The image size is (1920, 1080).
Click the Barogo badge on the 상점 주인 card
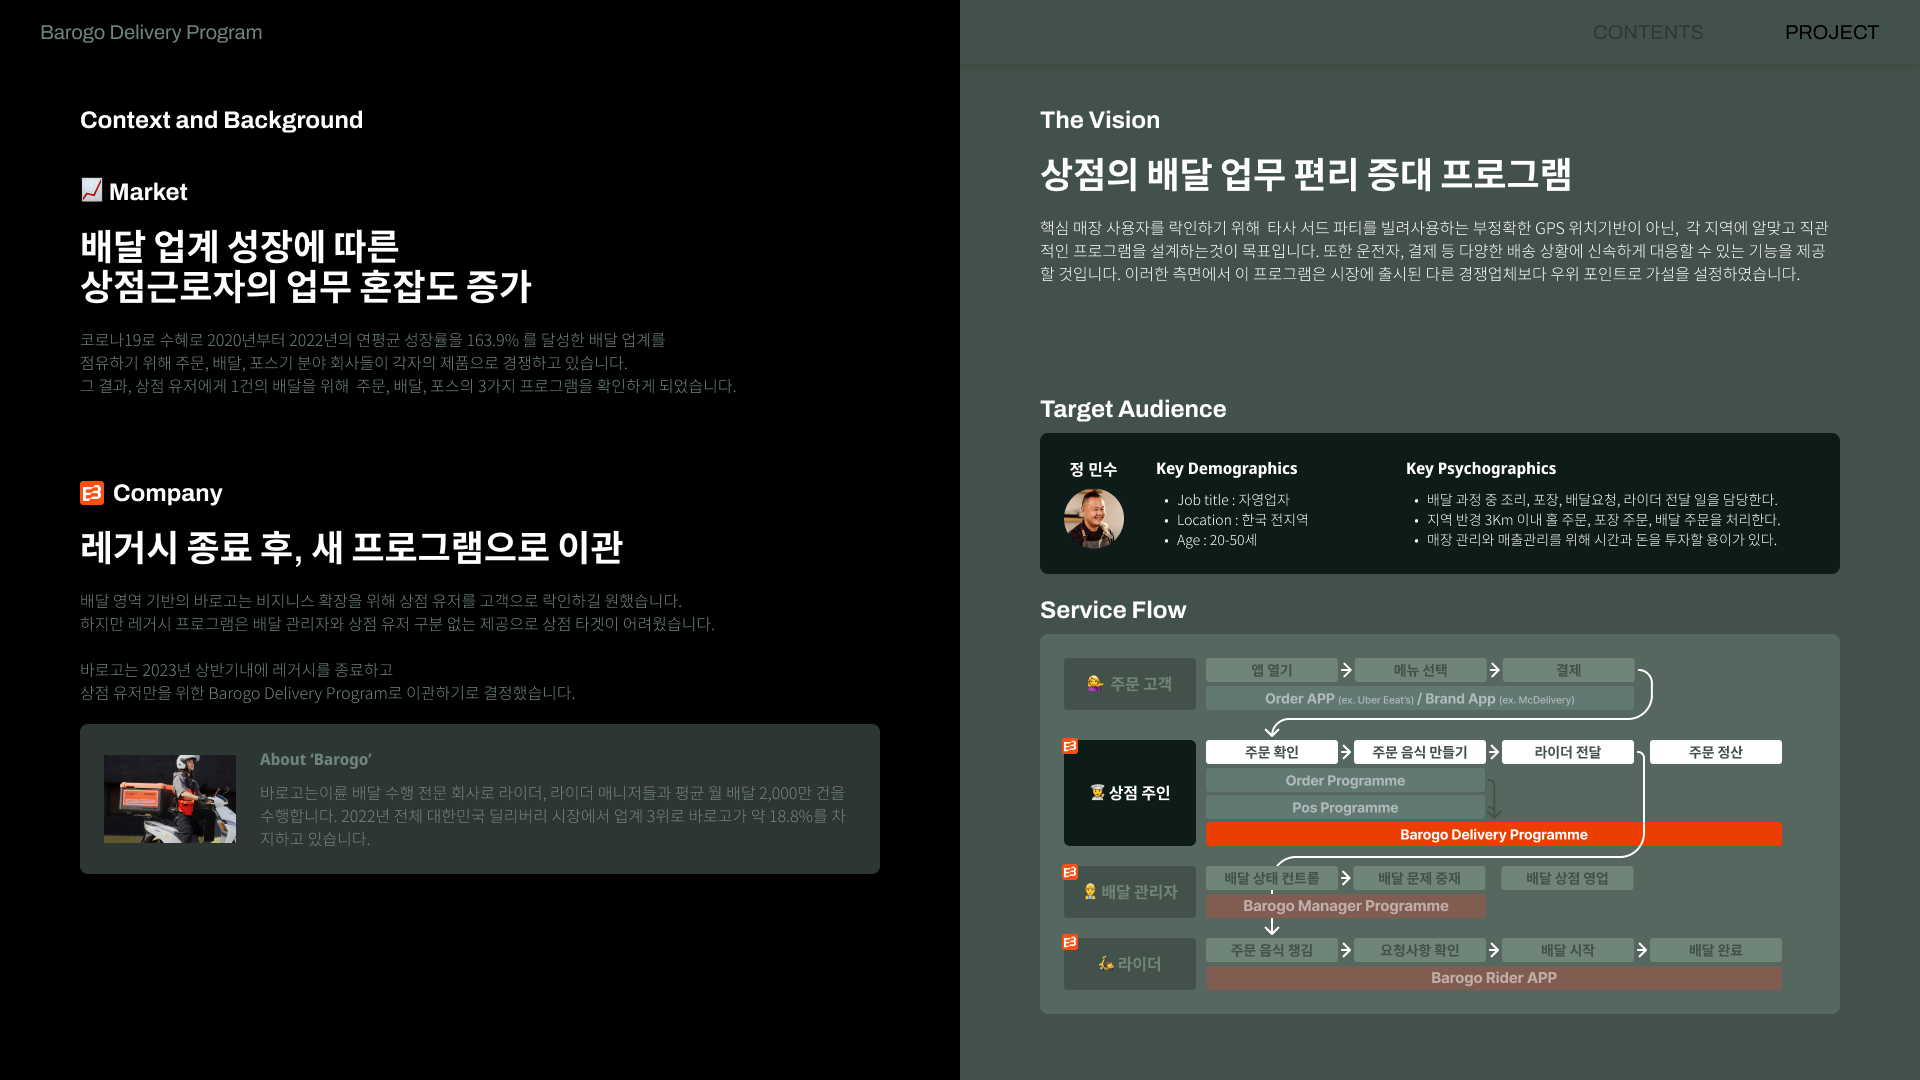click(x=1070, y=746)
